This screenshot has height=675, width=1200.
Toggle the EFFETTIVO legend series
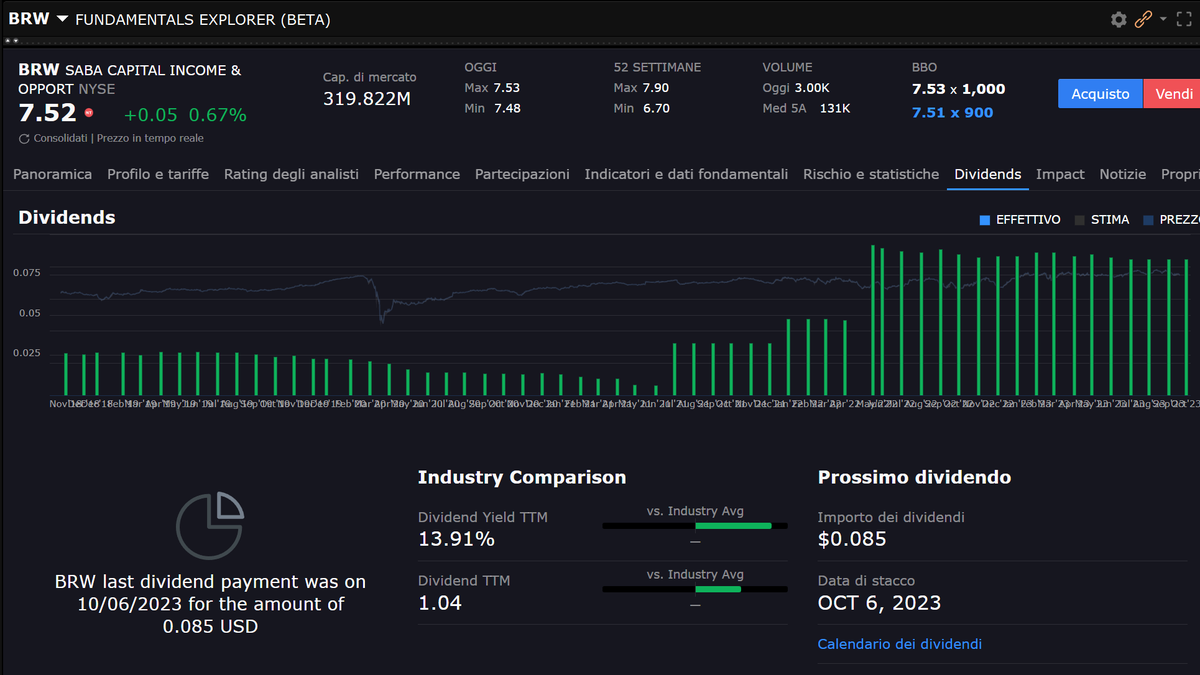click(x=1020, y=220)
